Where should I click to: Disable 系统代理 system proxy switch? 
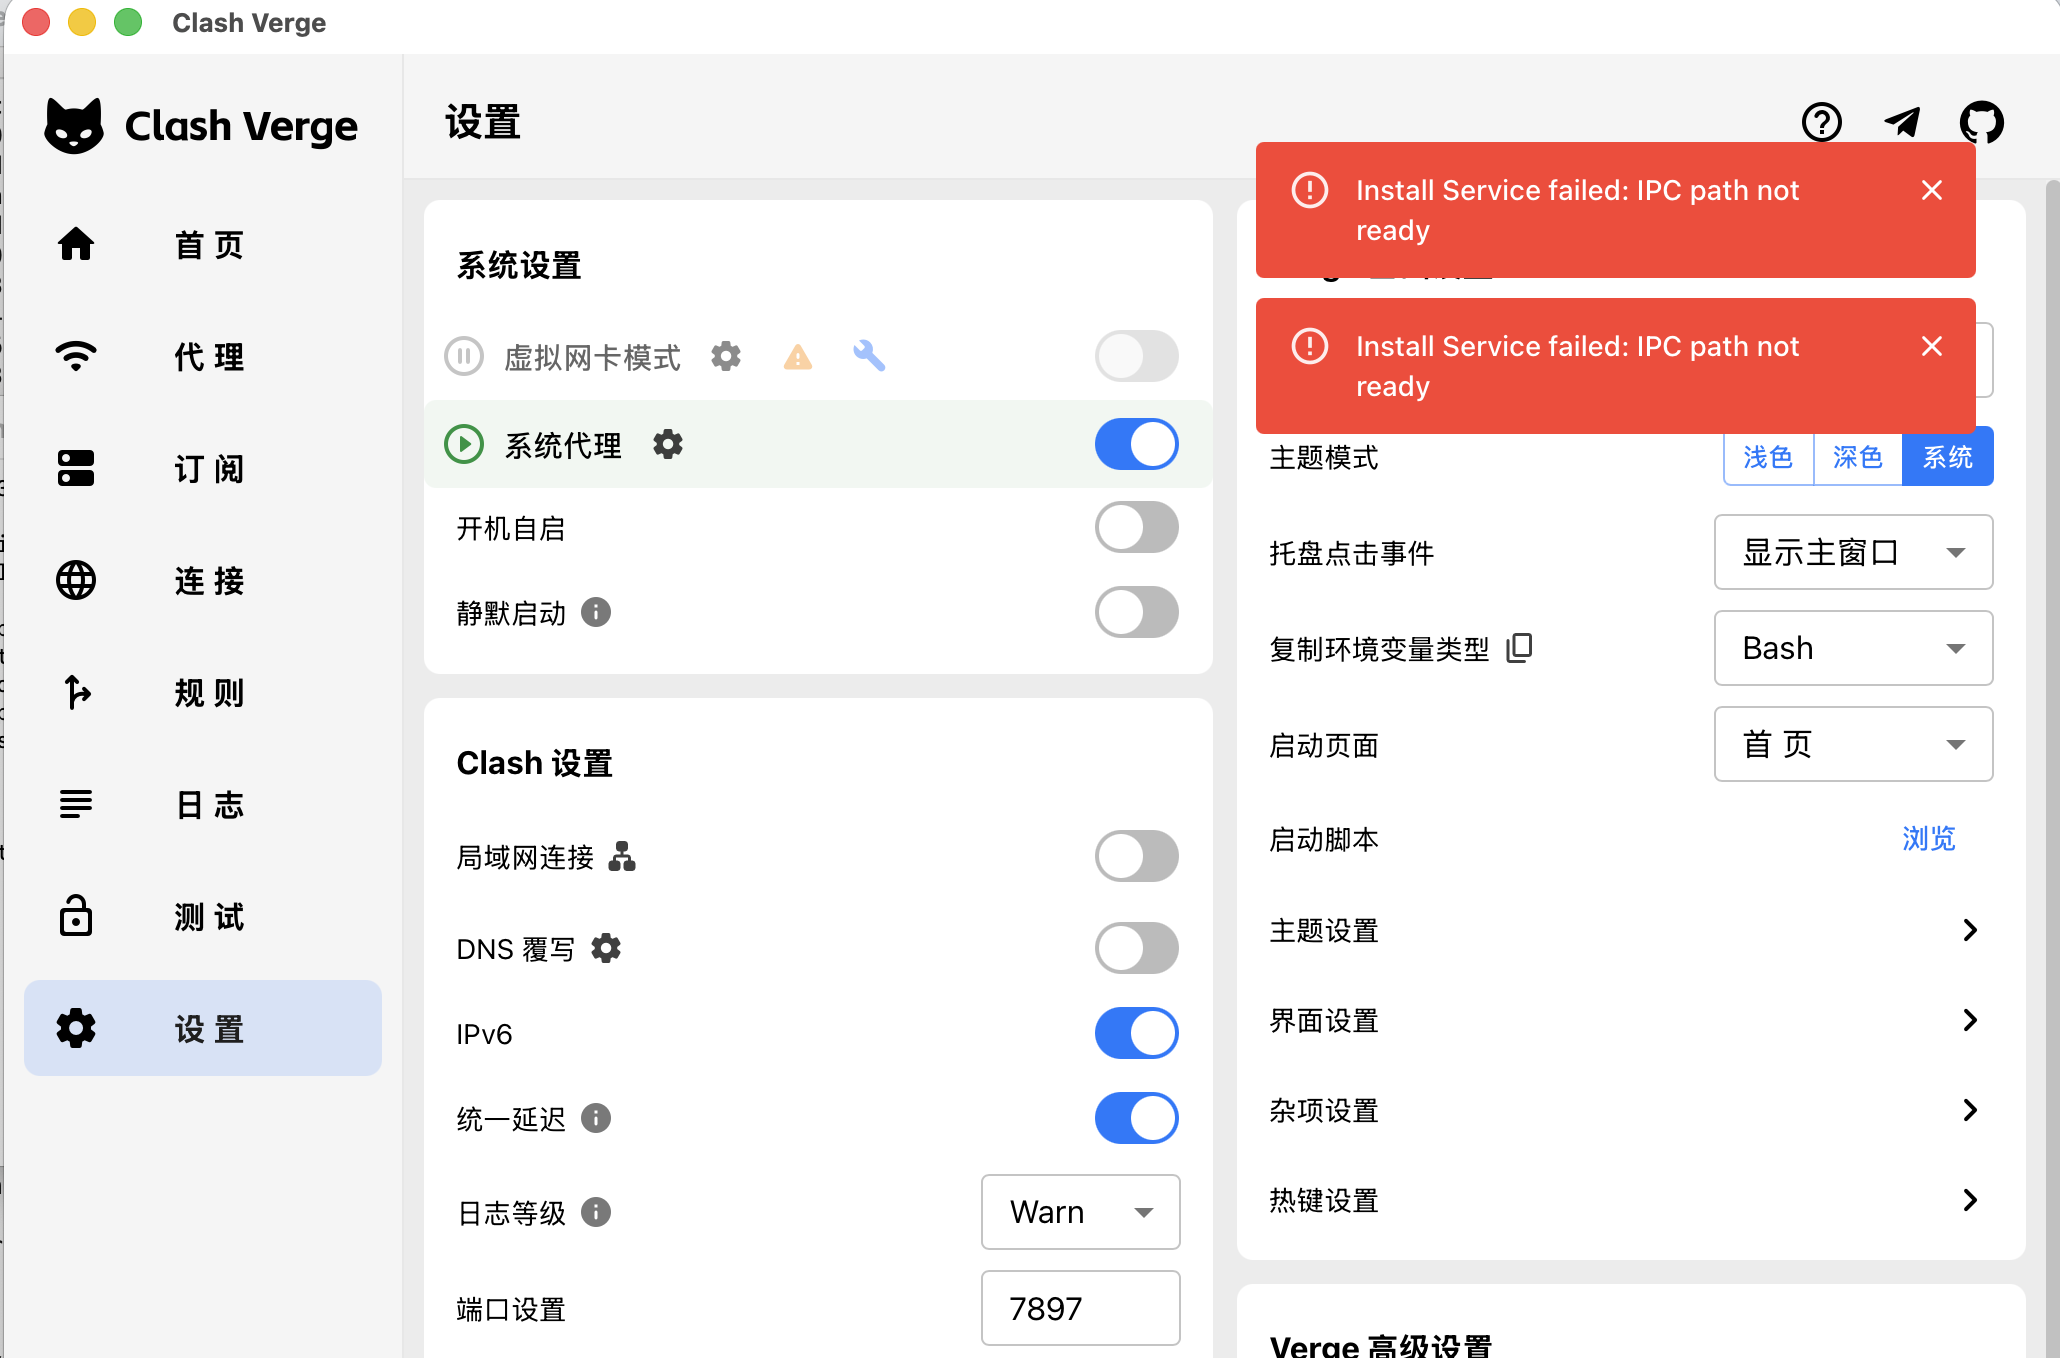click(x=1137, y=444)
